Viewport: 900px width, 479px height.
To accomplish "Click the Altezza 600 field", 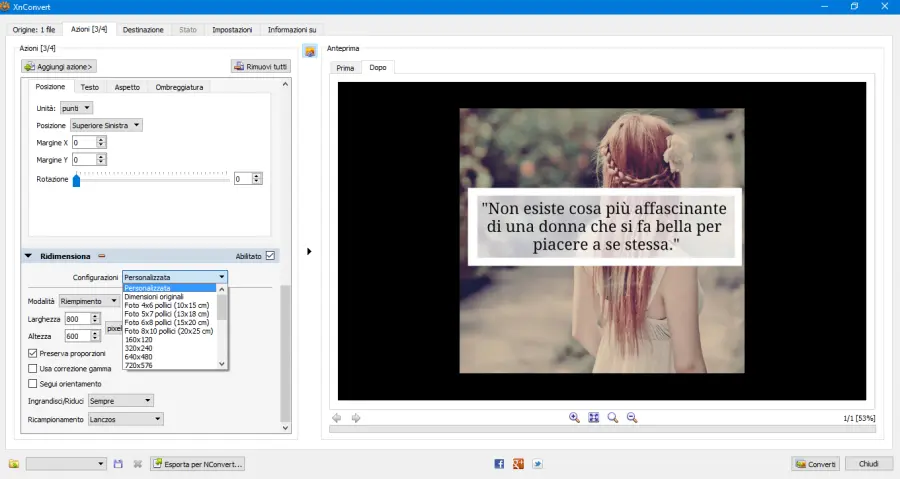I will (x=77, y=336).
